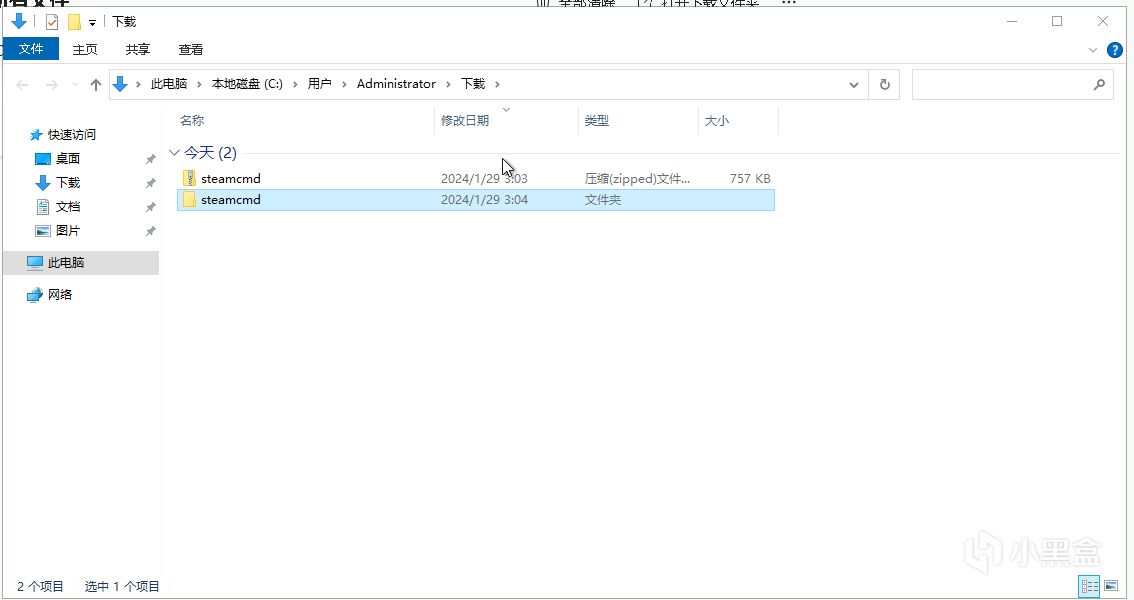Sort by the 名称 column header
This screenshot has height=600, width=1134.
(x=192, y=121)
